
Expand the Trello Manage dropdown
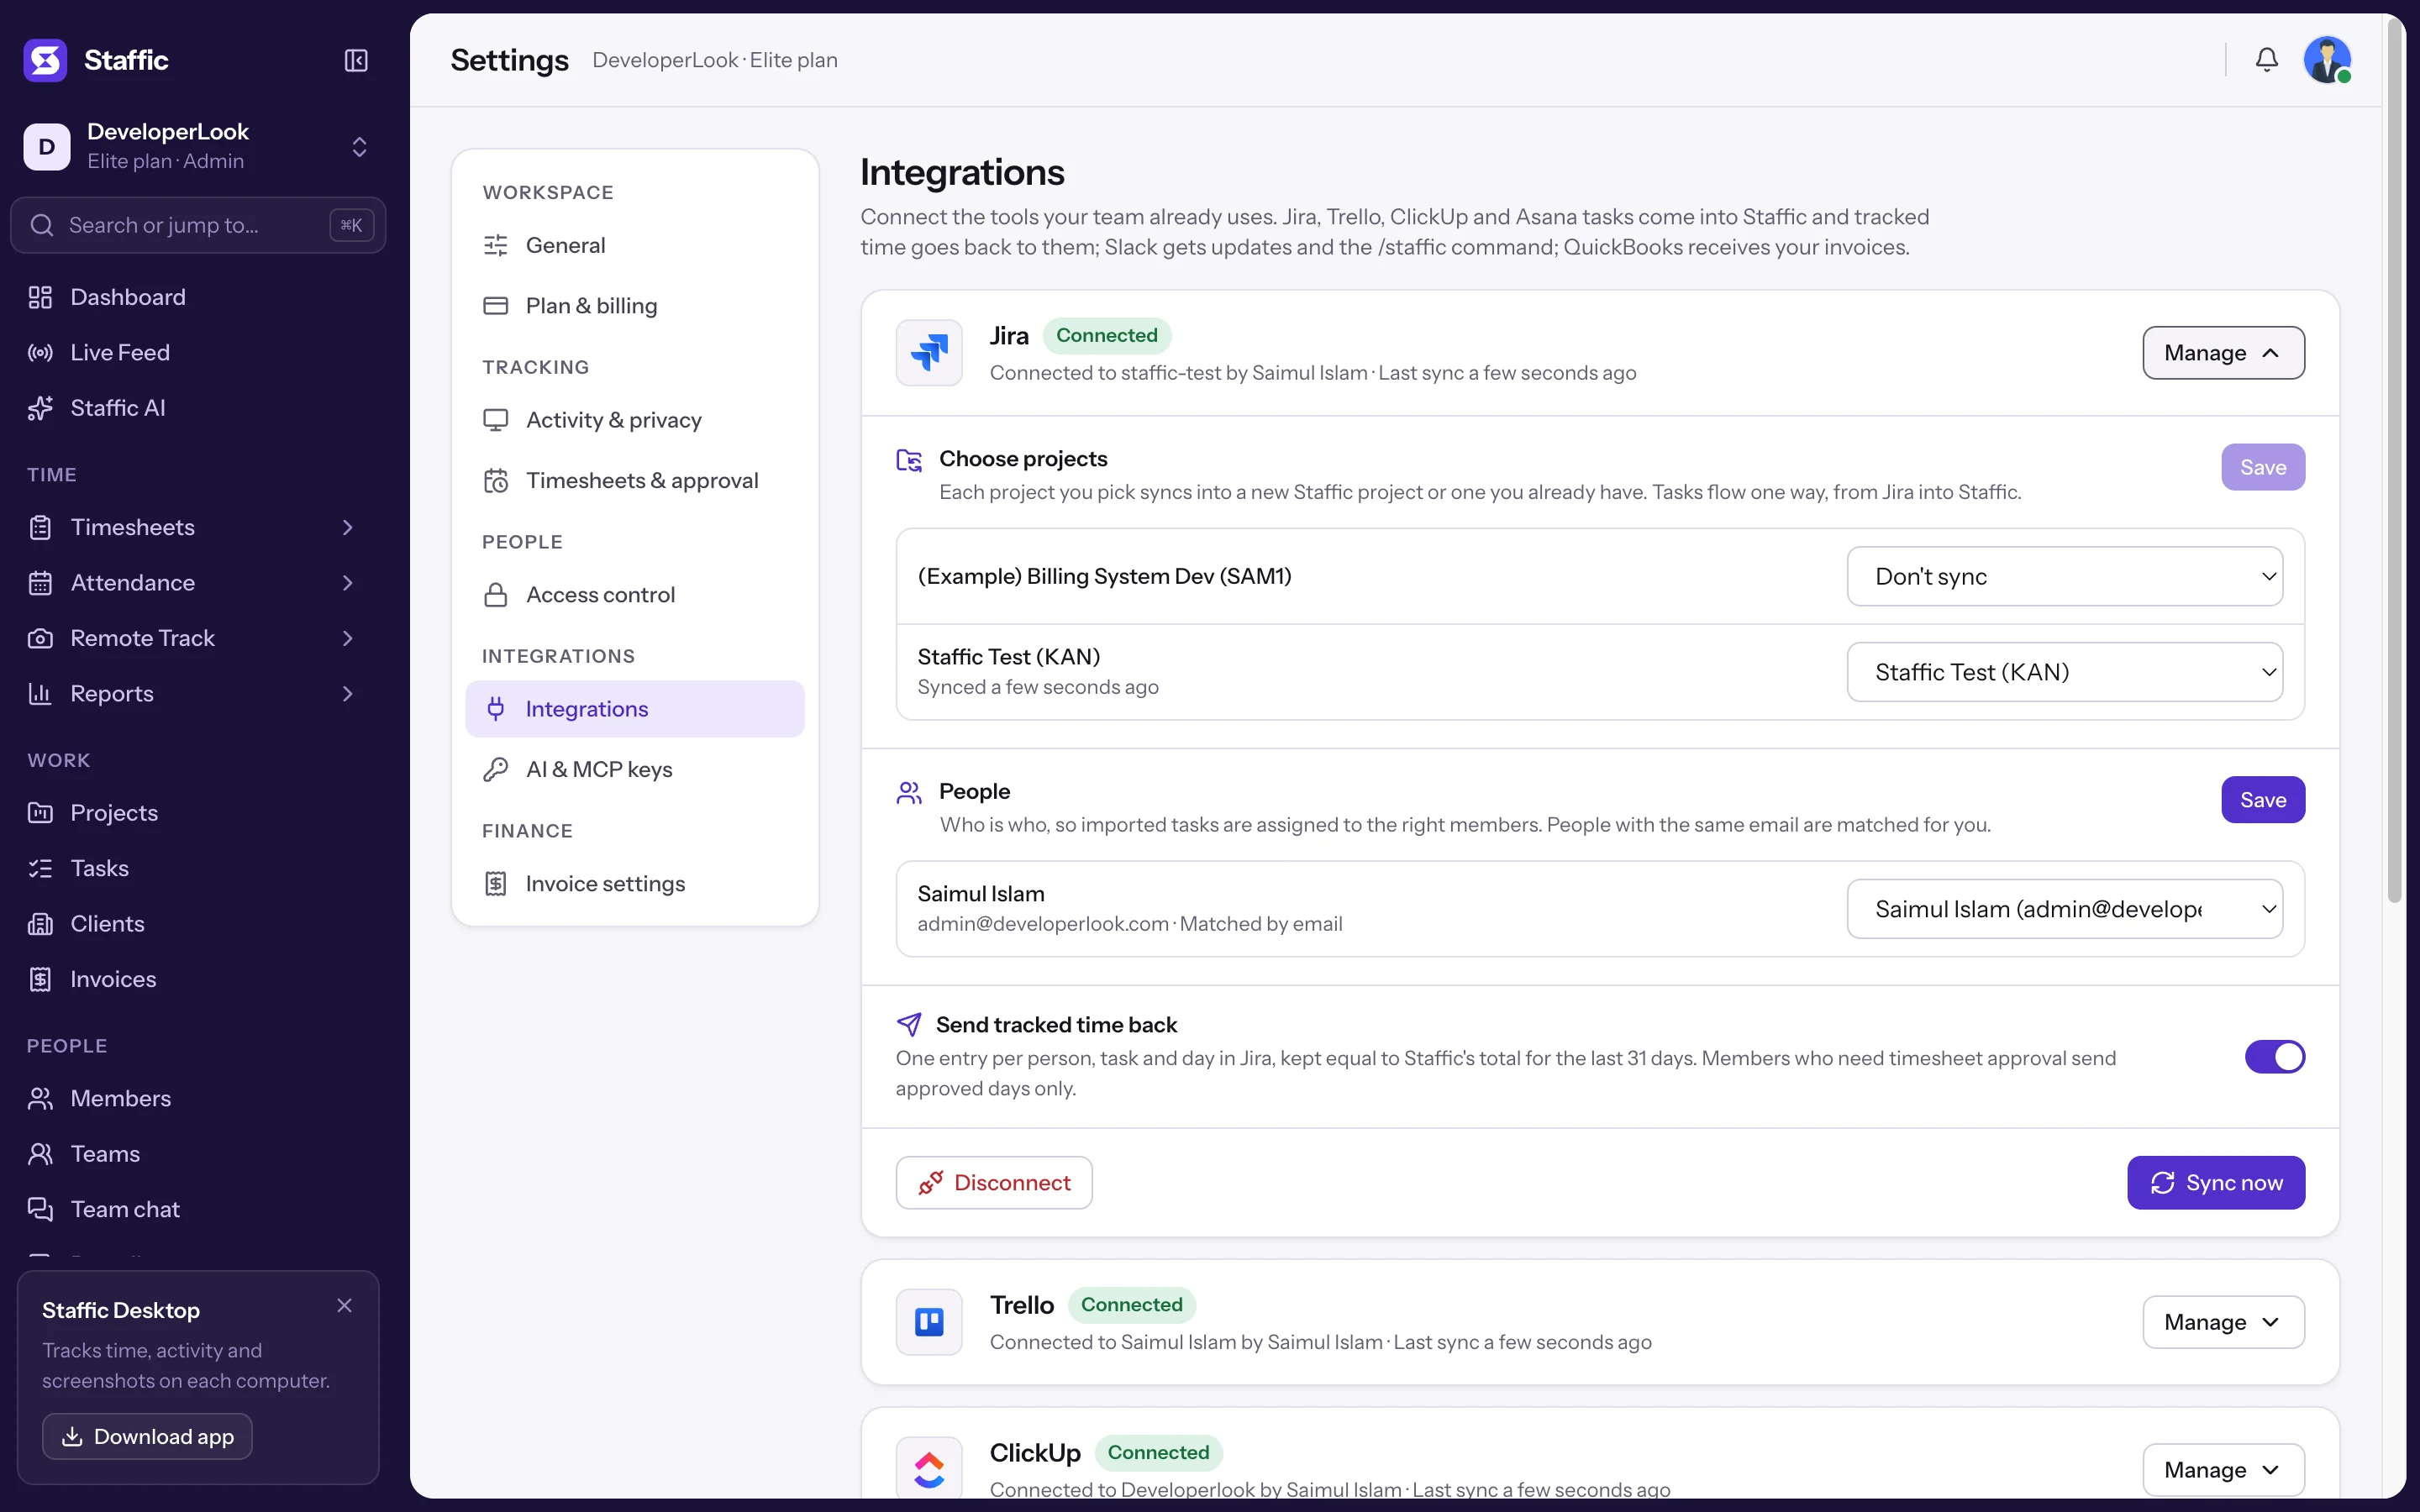tap(2223, 1322)
